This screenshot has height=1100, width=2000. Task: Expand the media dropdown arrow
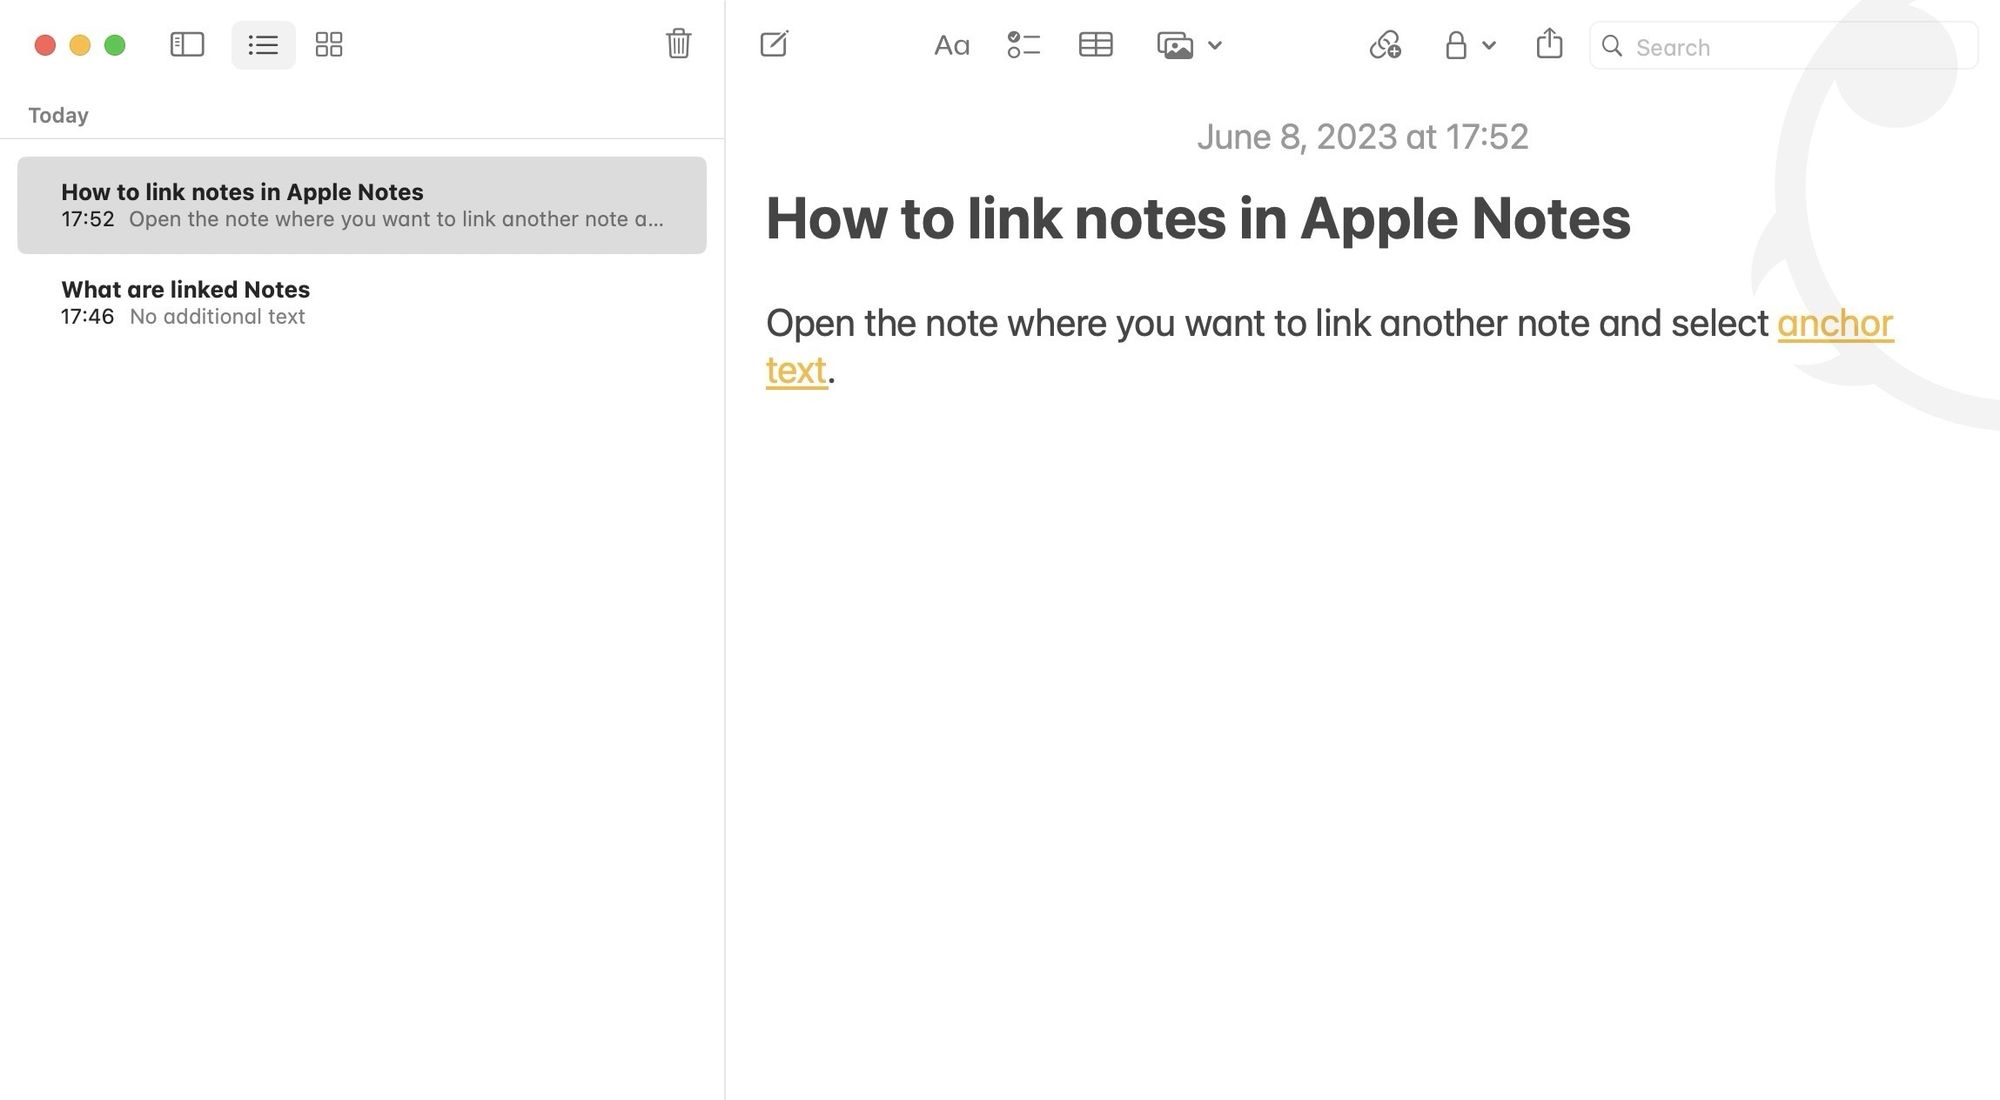[1215, 46]
